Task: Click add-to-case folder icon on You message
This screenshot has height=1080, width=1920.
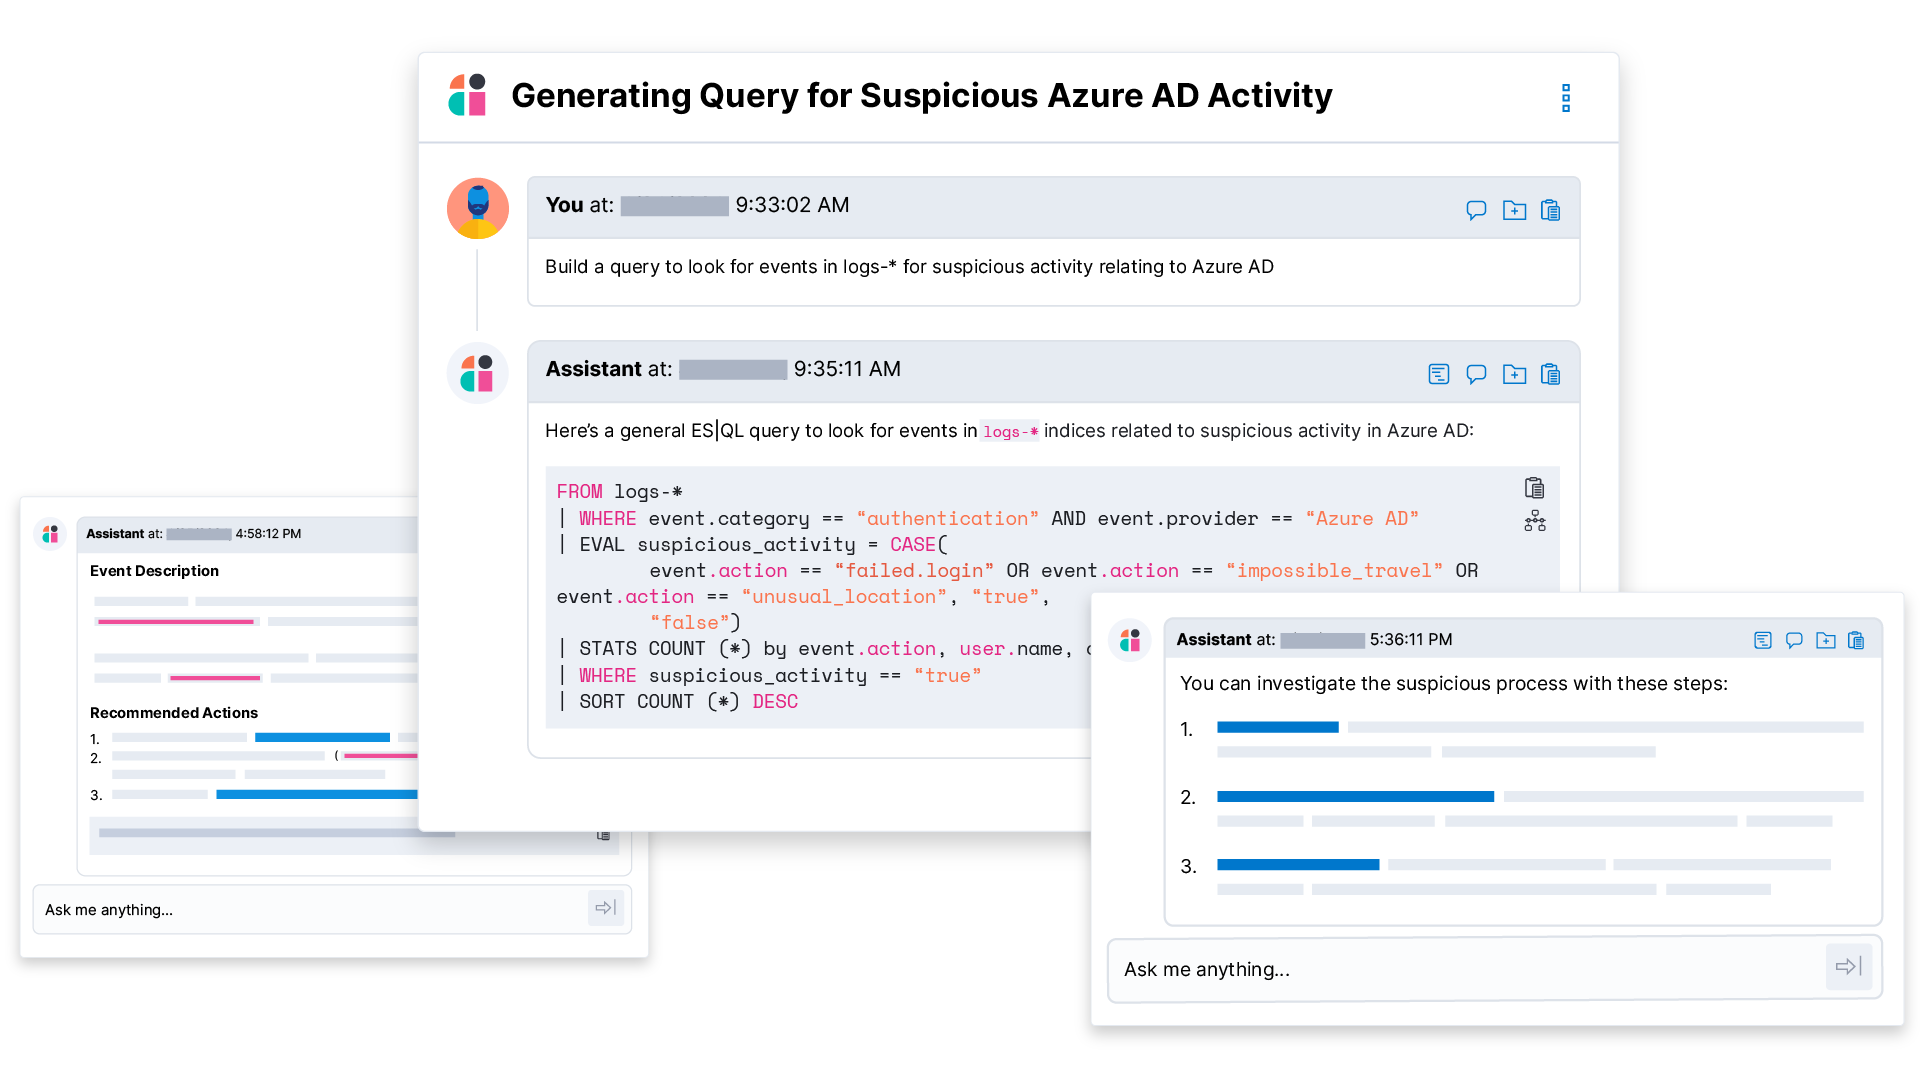Action: (1514, 210)
